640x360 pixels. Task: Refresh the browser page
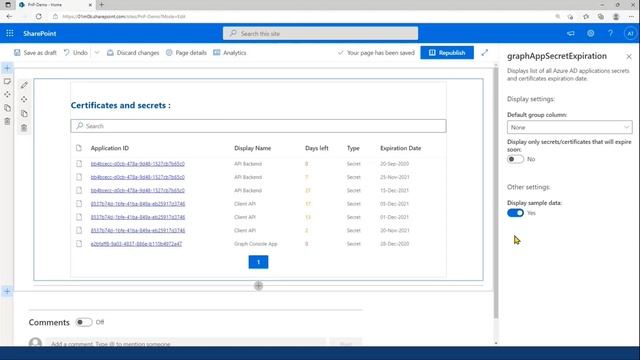click(x=38, y=16)
